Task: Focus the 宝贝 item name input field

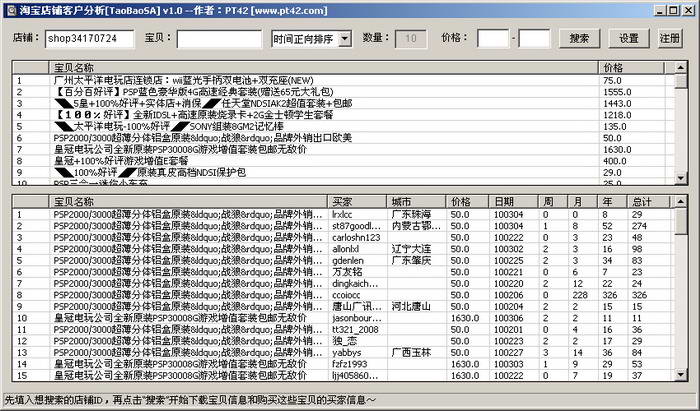Action: pos(219,39)
